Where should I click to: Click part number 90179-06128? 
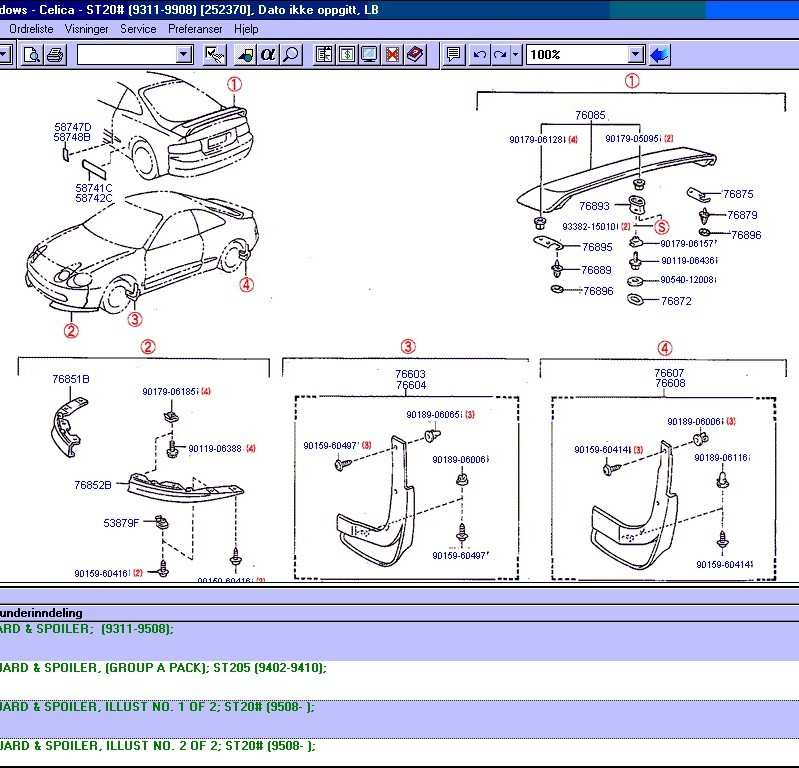click(x=538, y=140)
